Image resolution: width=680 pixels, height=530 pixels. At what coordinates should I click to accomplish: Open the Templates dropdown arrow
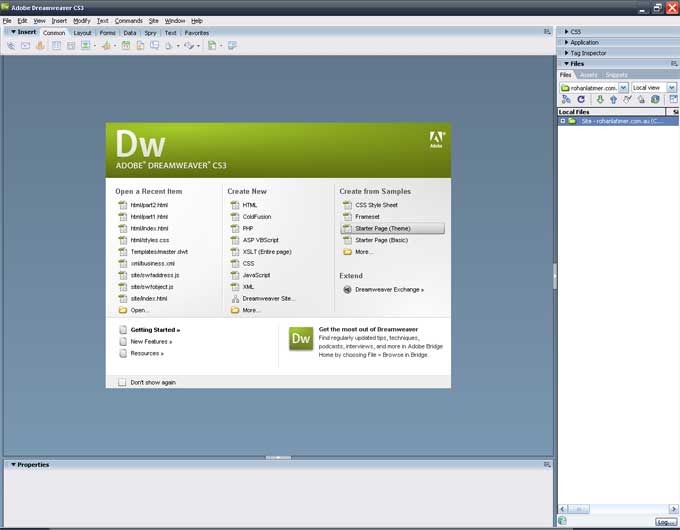(221, 46)
